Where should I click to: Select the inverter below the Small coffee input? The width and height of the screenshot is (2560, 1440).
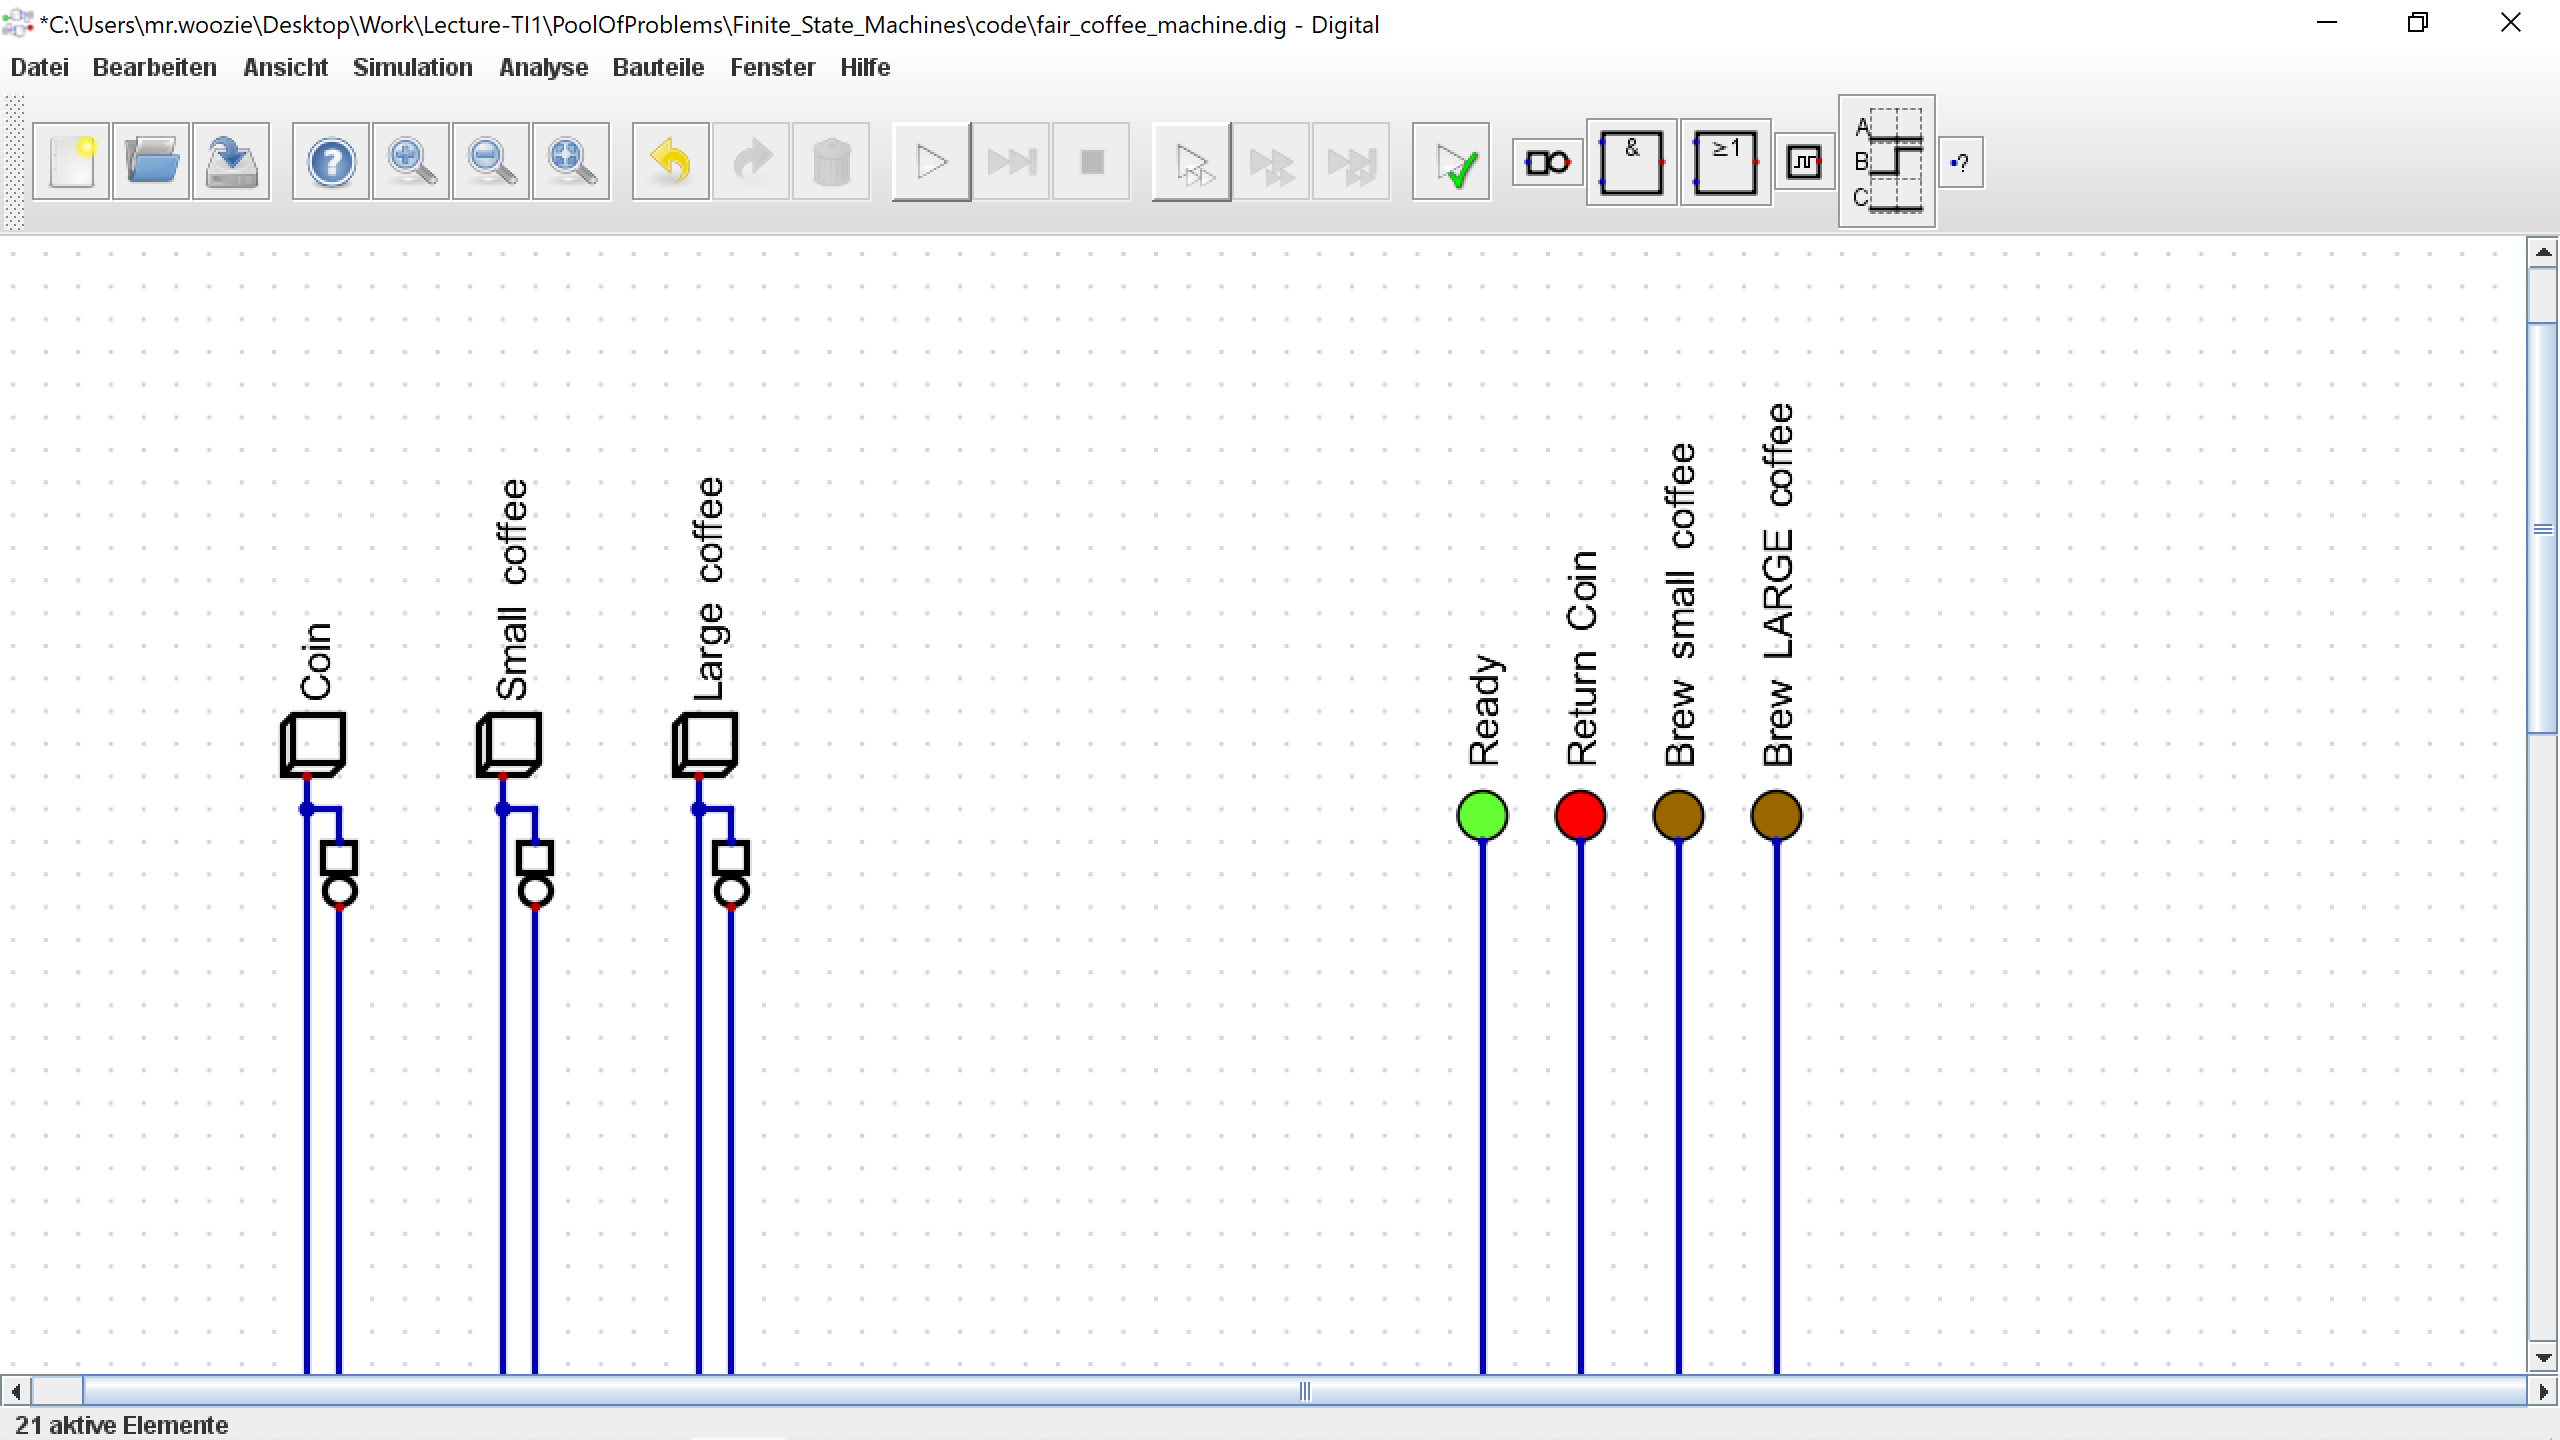click(535, 874)
